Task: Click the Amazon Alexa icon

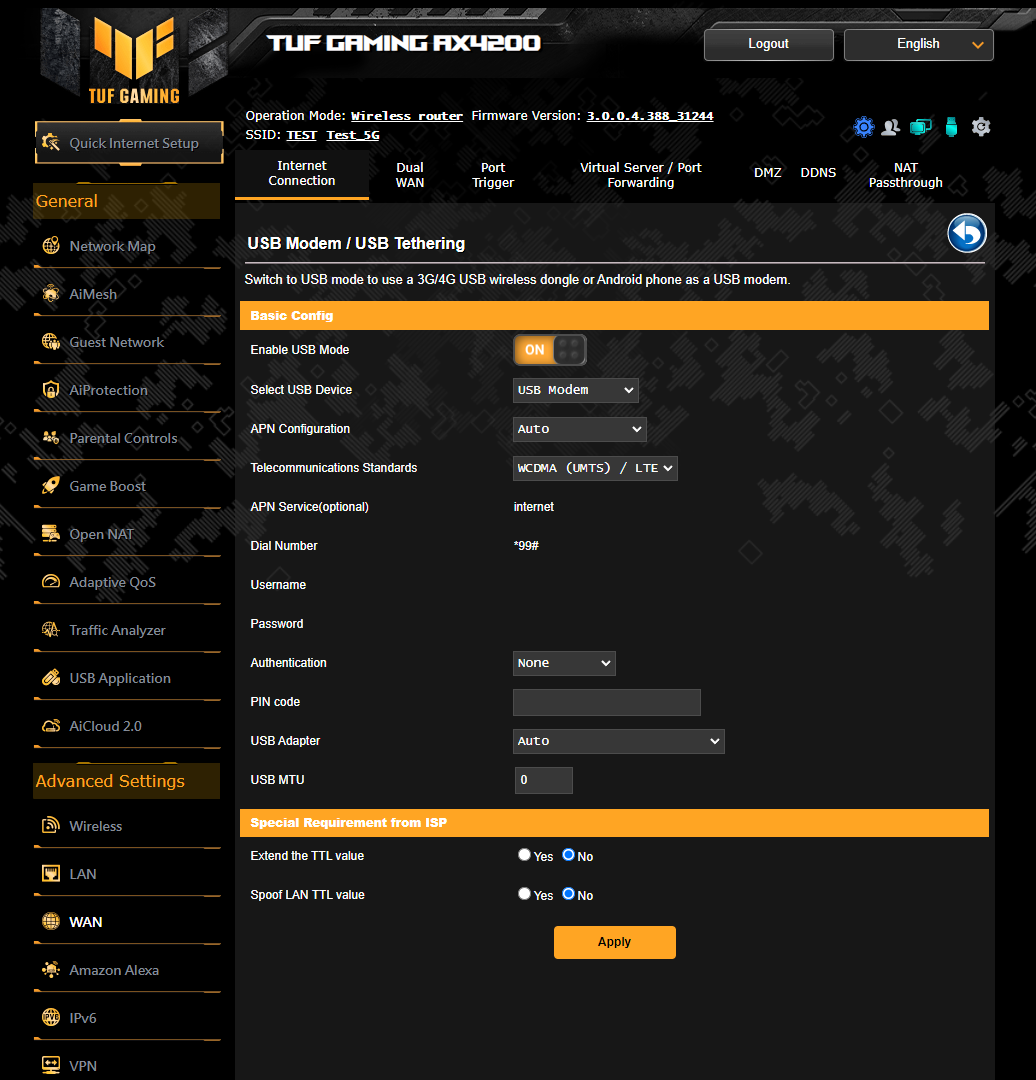Action: point(51,970)
